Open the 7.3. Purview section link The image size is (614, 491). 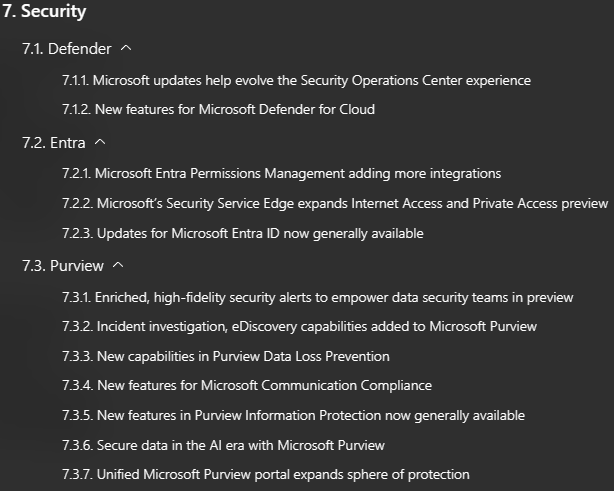(63, 267)
